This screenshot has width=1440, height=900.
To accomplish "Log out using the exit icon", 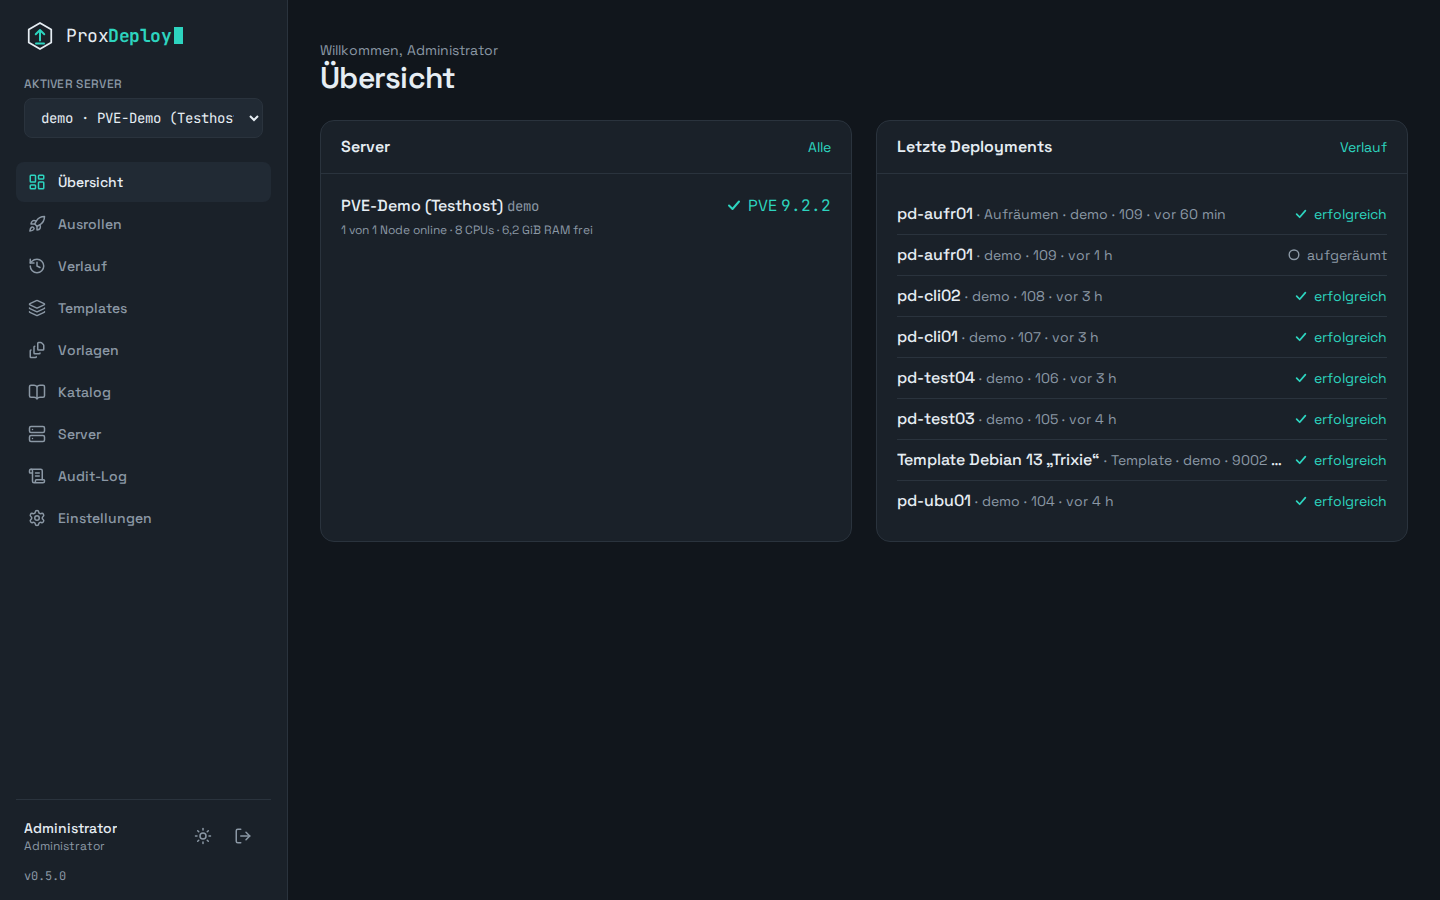I will pos(243,836).
